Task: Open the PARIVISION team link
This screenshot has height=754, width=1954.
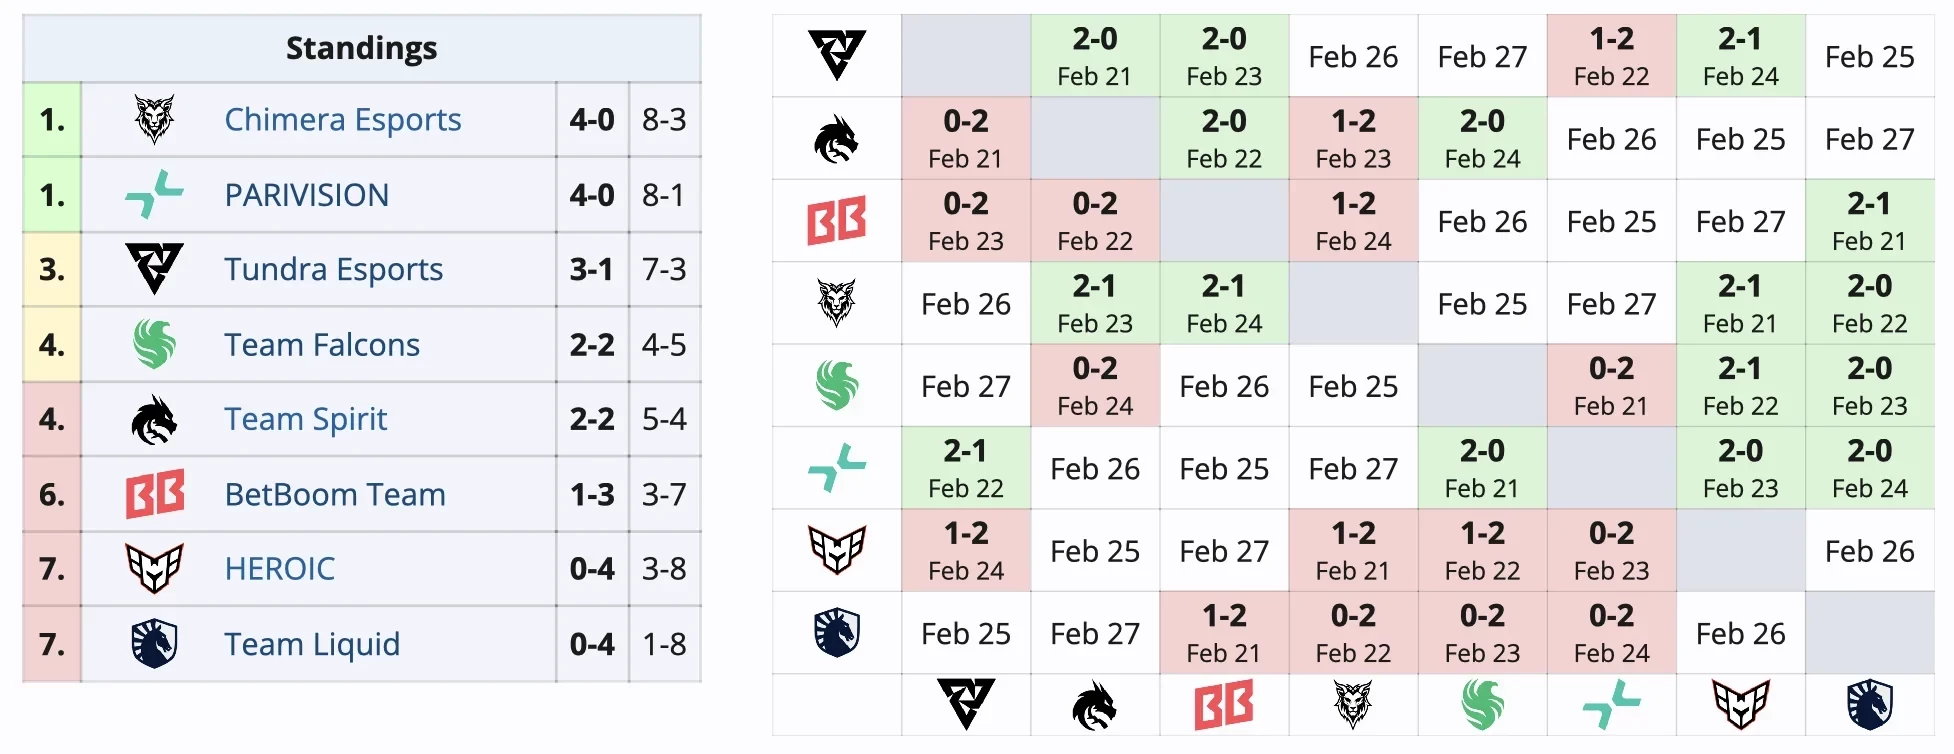Action: (306, 195)
